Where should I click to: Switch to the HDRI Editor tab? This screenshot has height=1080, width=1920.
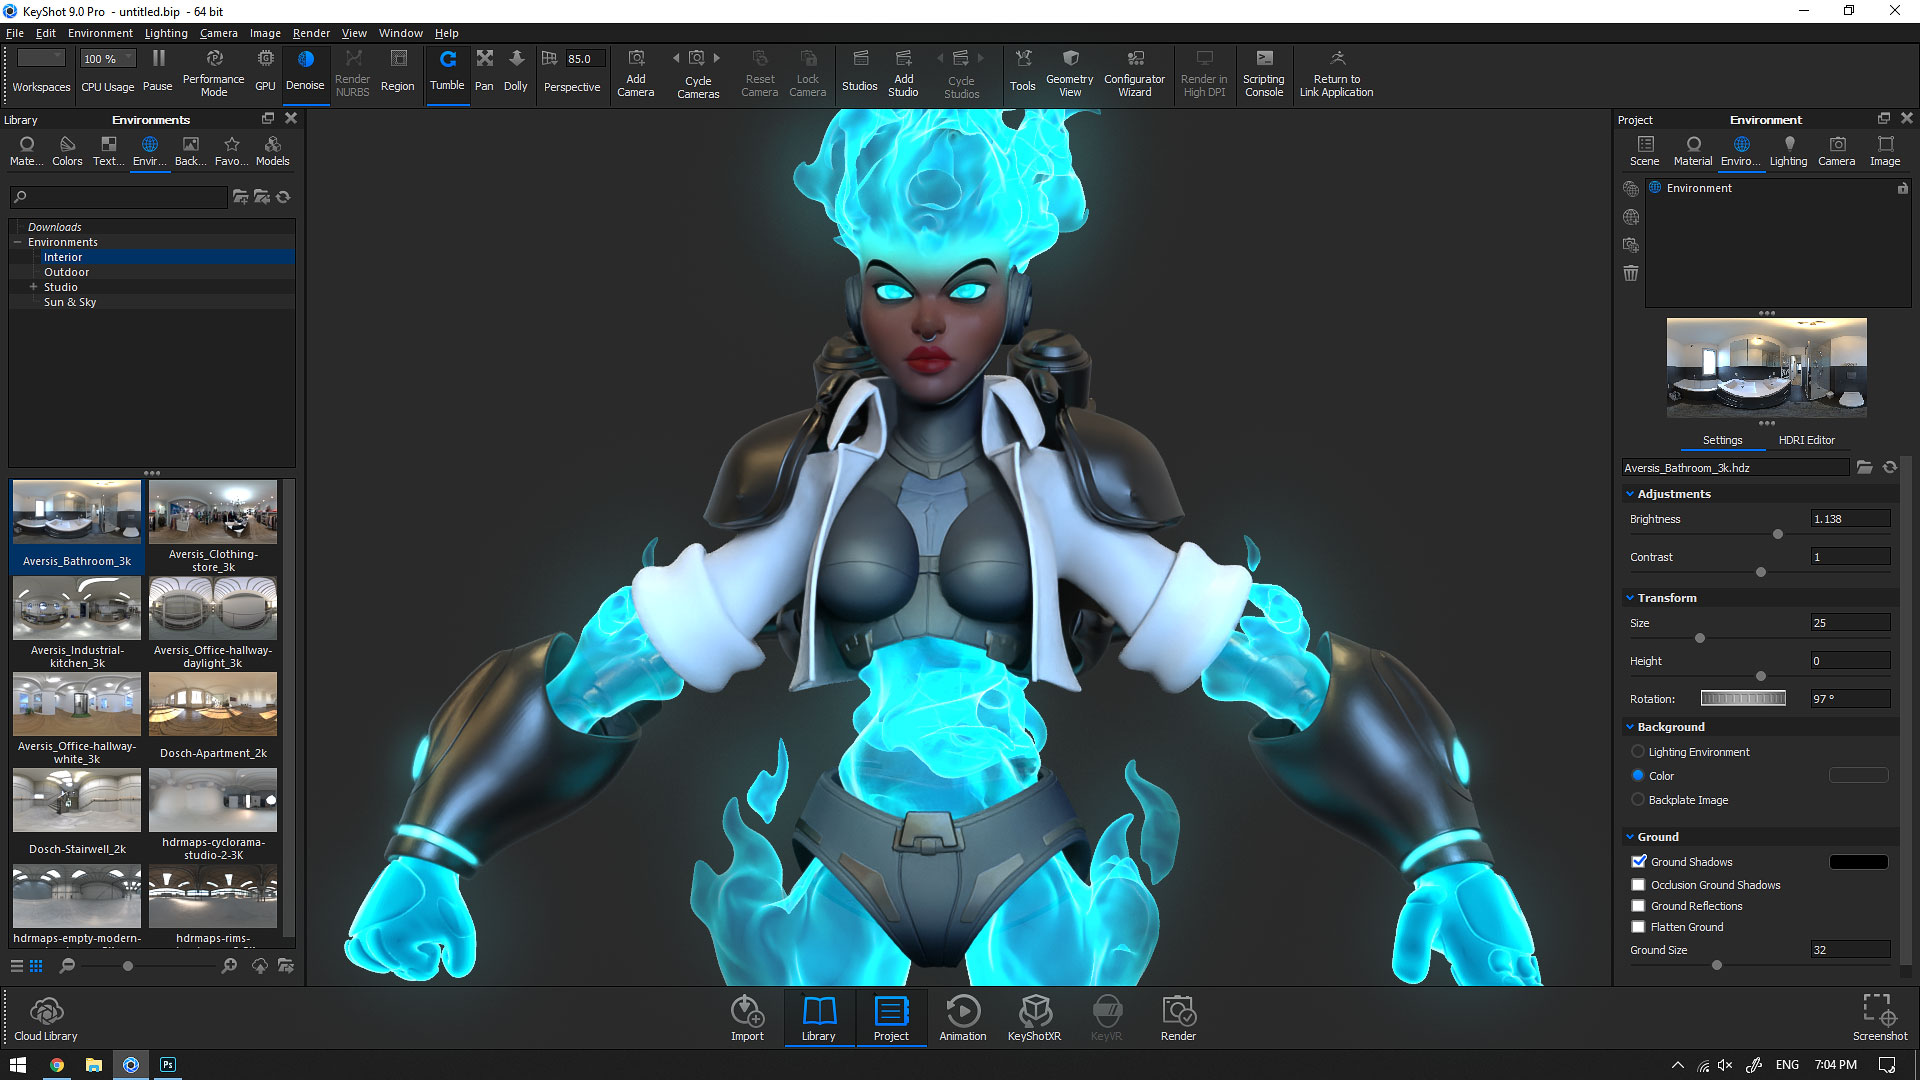pos(1806,440)
